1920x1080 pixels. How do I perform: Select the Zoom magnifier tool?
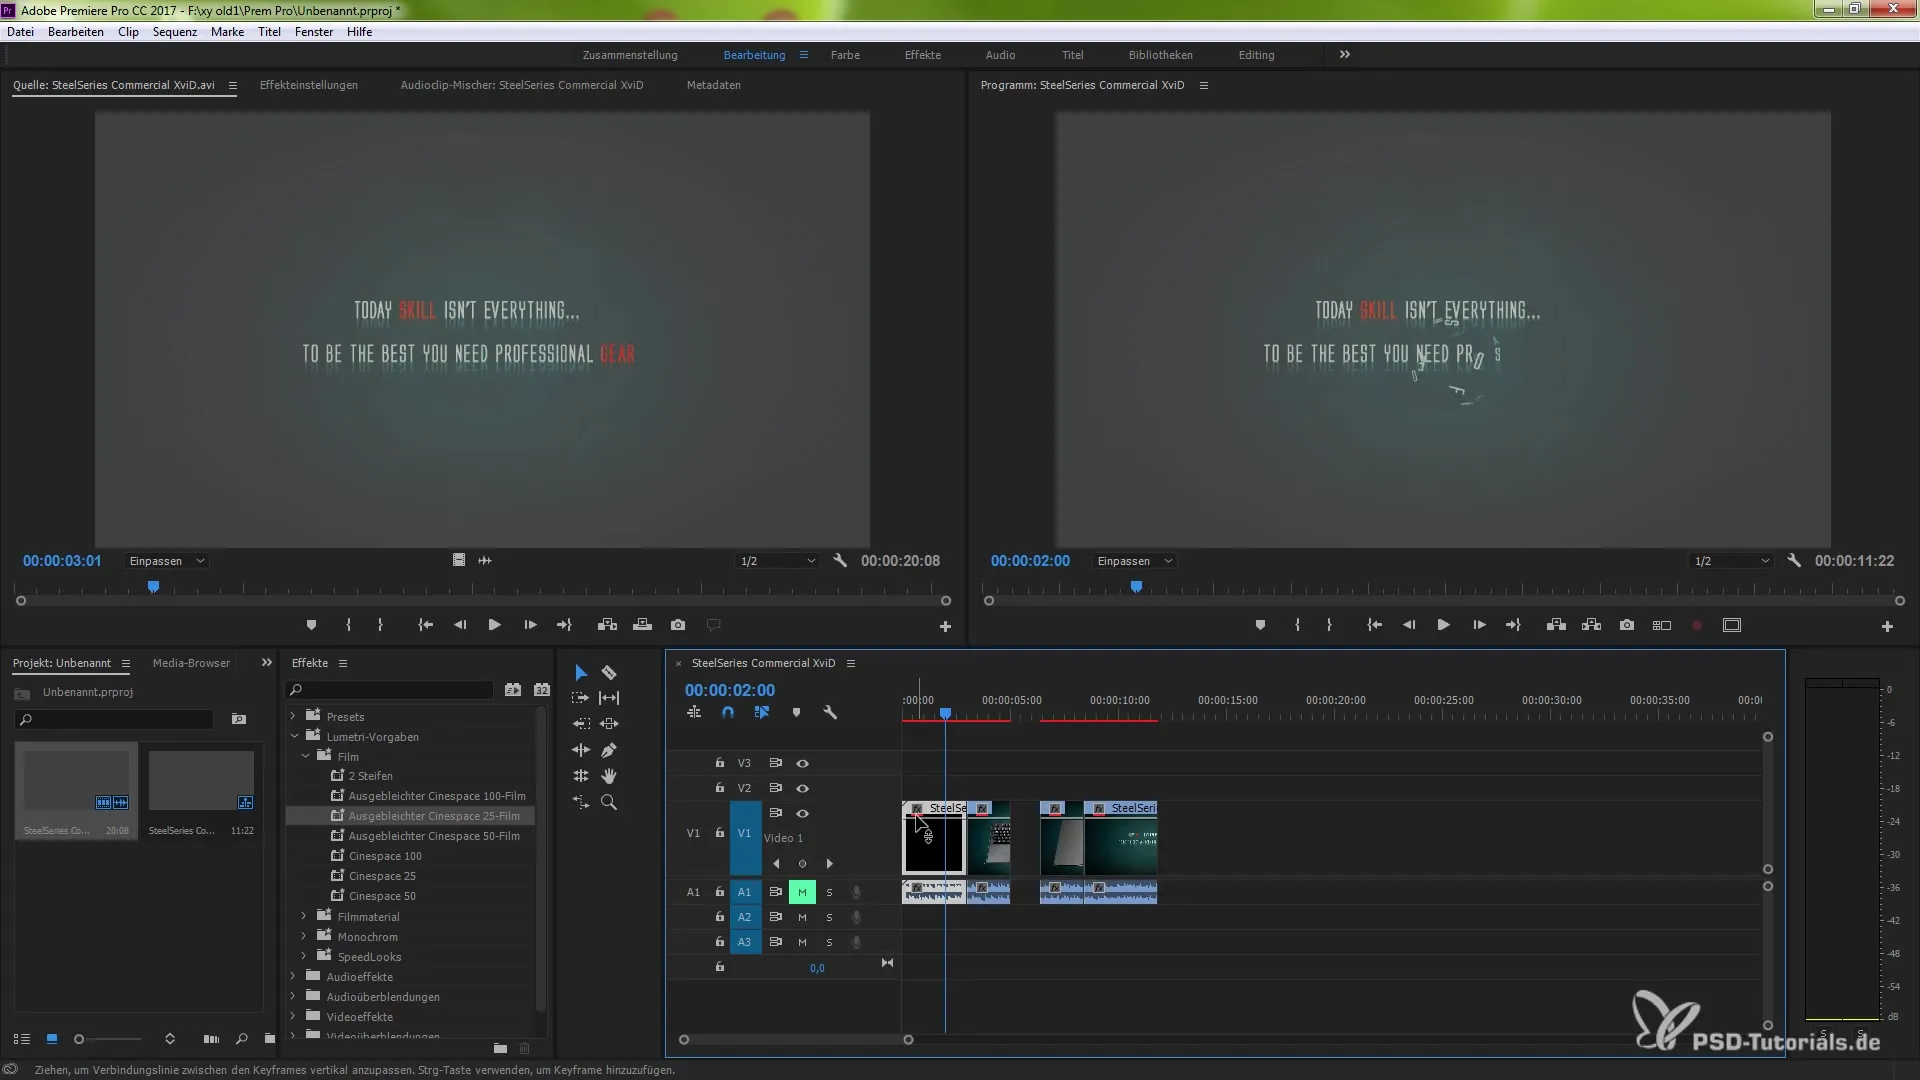pyautogui.click(x=609, y=802)
